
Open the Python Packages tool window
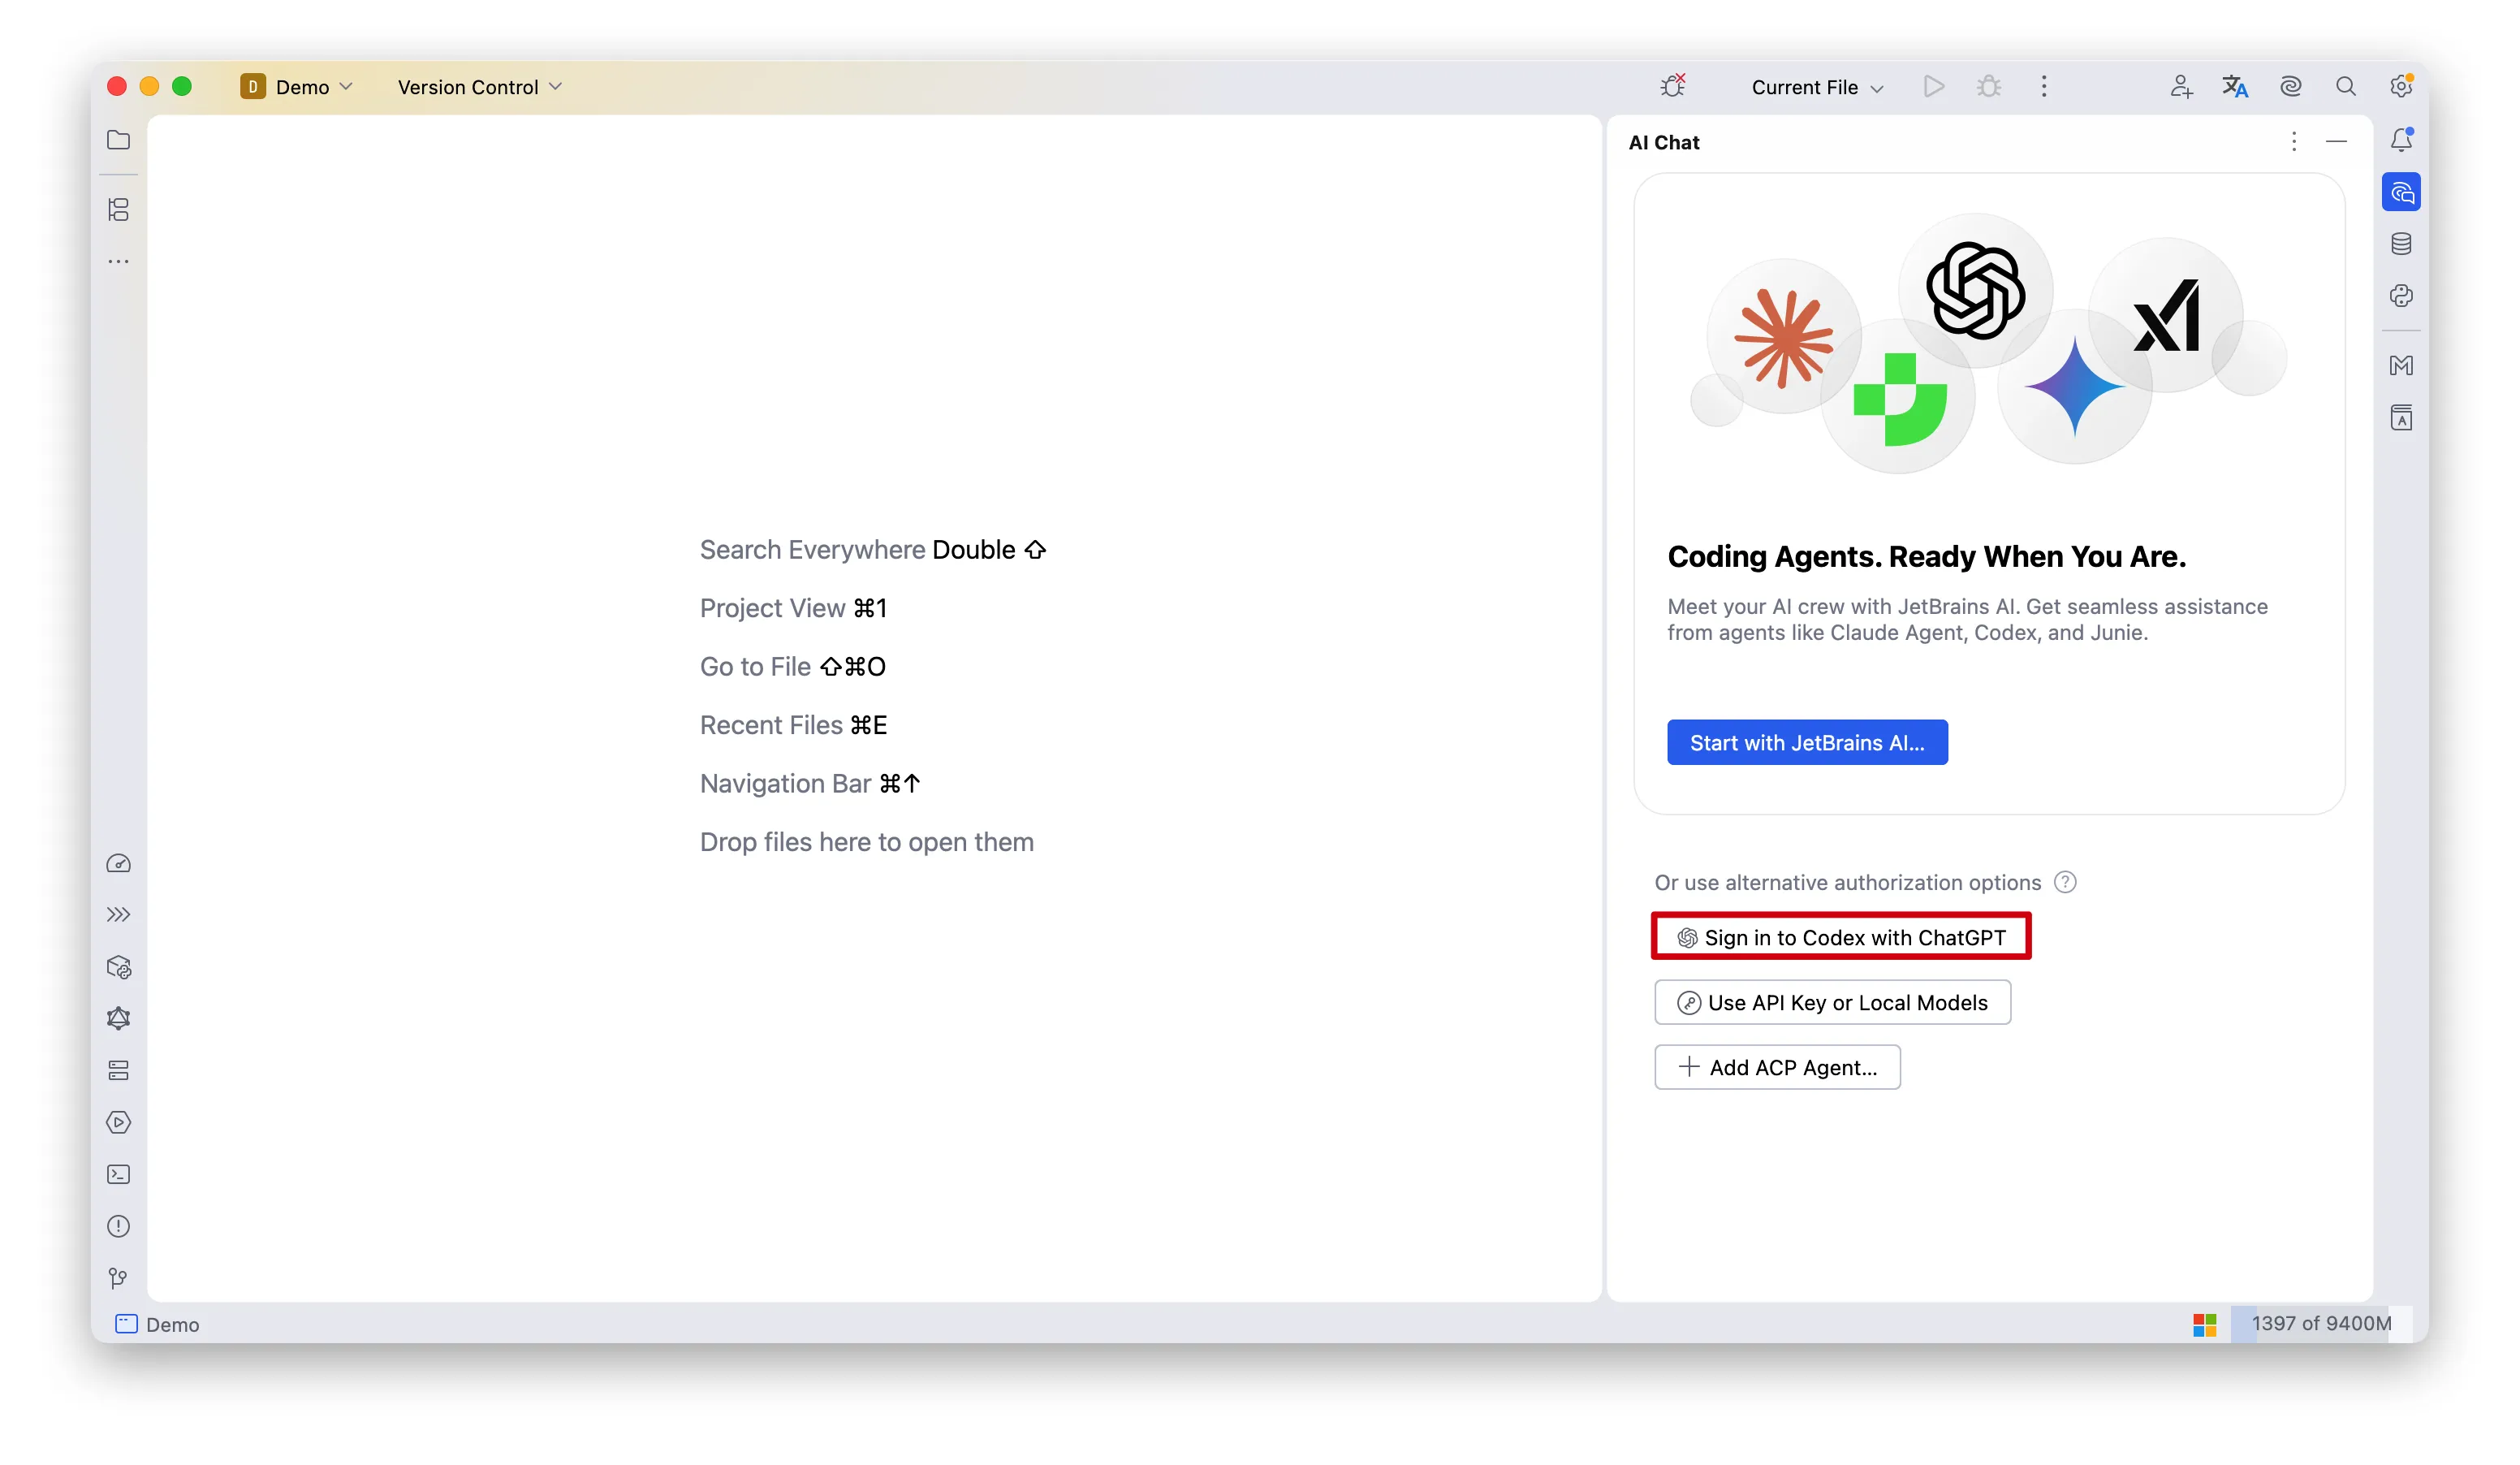tap(118, 967)
